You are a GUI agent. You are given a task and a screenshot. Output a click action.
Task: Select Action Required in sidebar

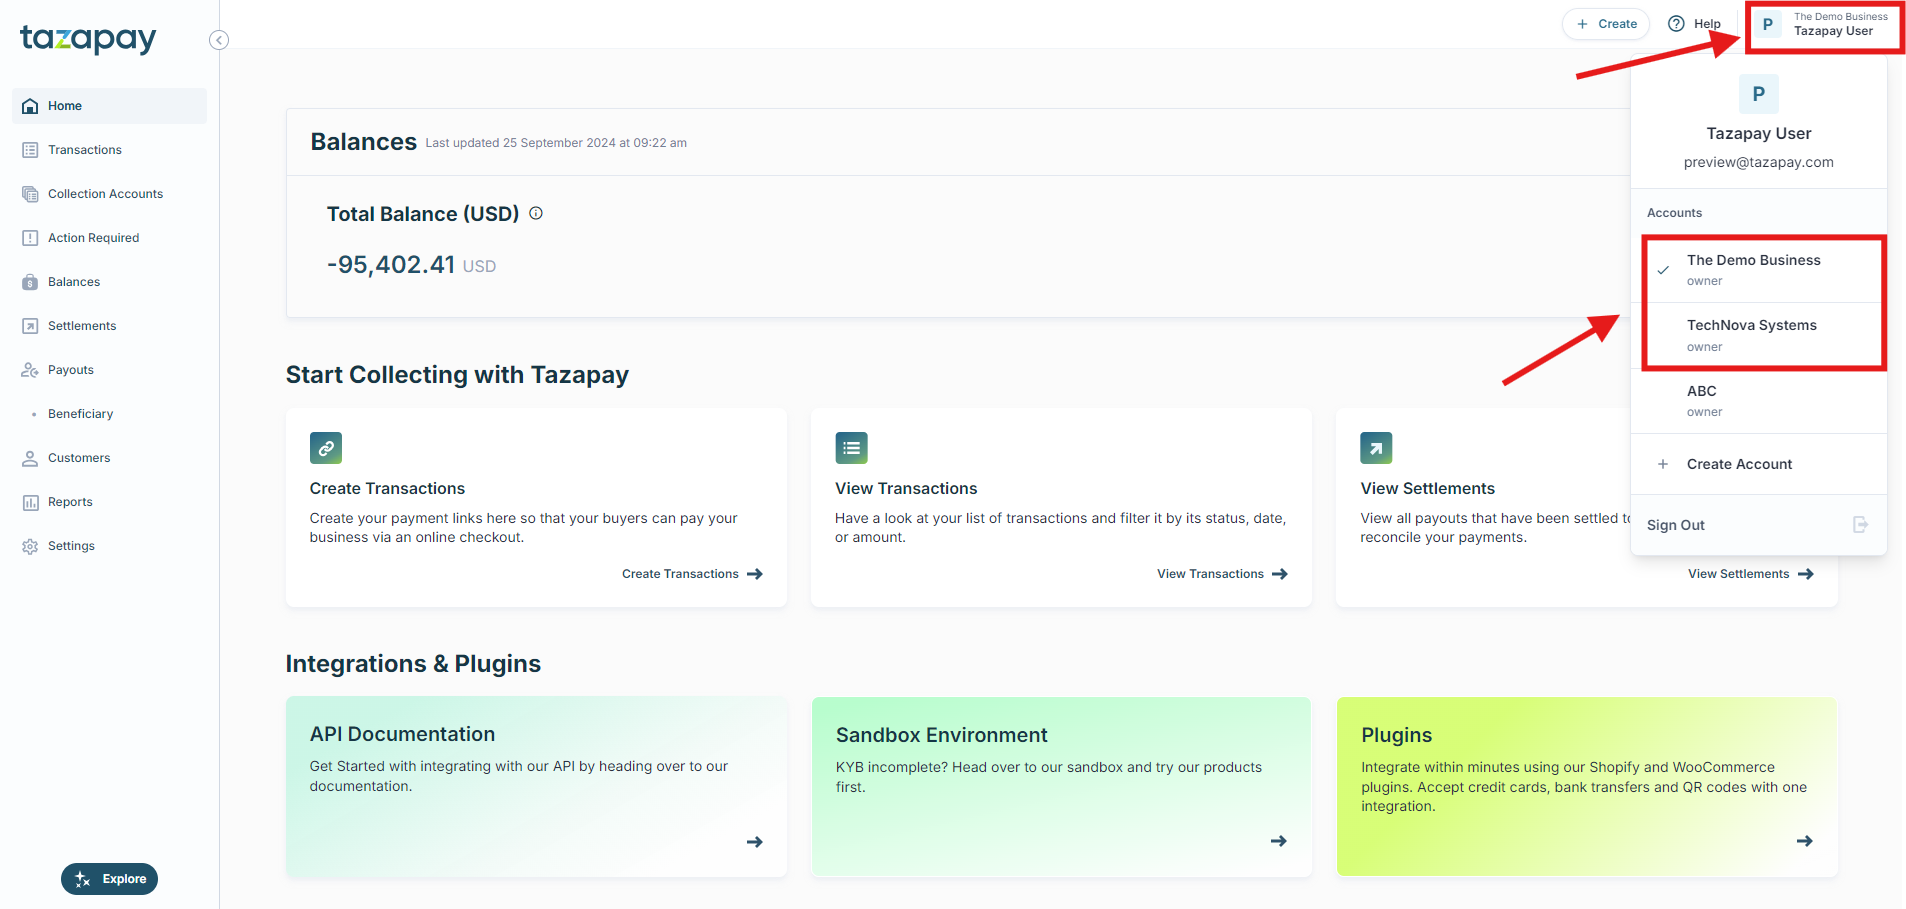pos(109,238)
